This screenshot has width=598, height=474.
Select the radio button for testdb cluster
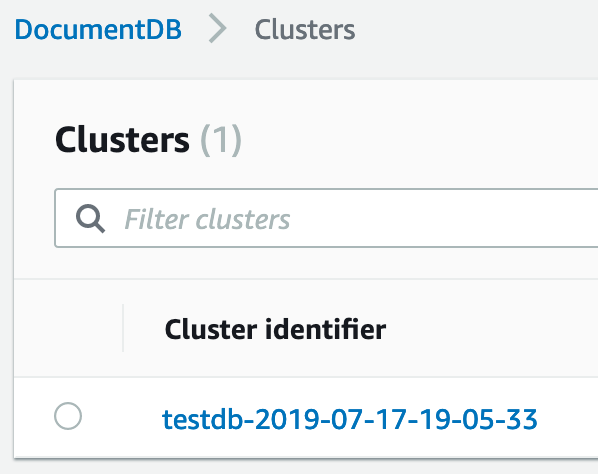(x=68, y=416)
